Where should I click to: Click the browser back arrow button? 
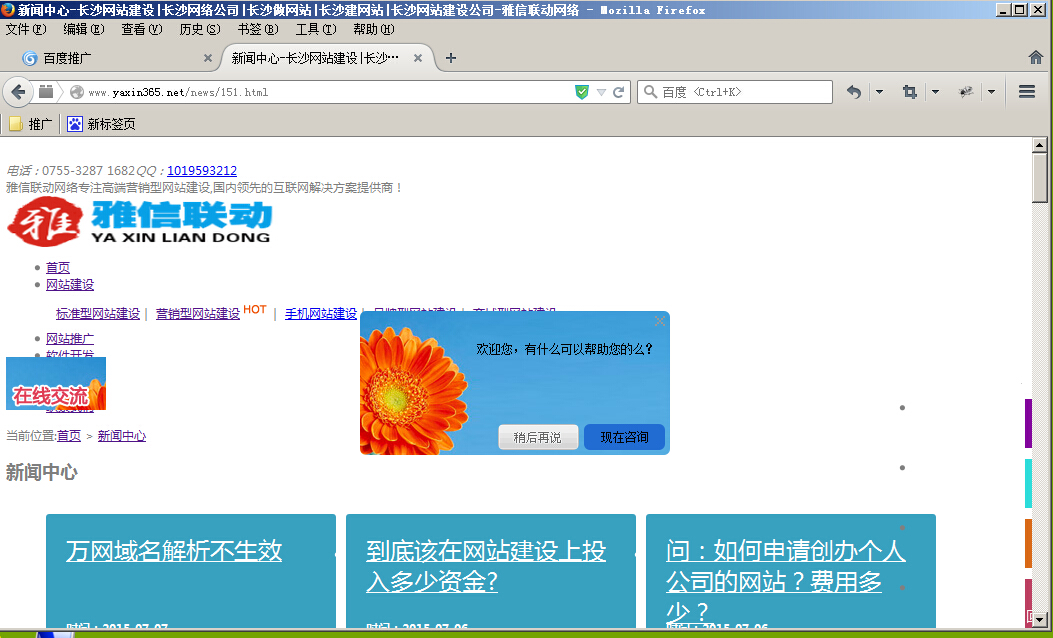click(x=18, y=92)
